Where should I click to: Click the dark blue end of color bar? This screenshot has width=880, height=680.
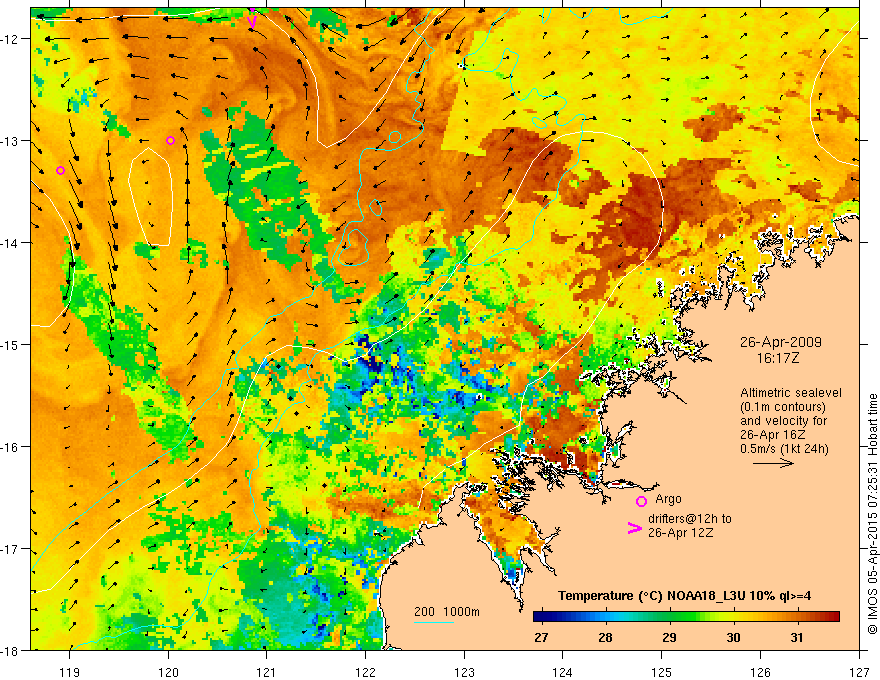point(540,617)
